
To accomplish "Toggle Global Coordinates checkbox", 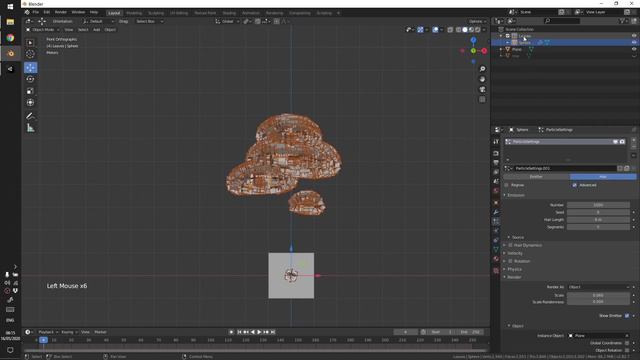I will point(627,343).
